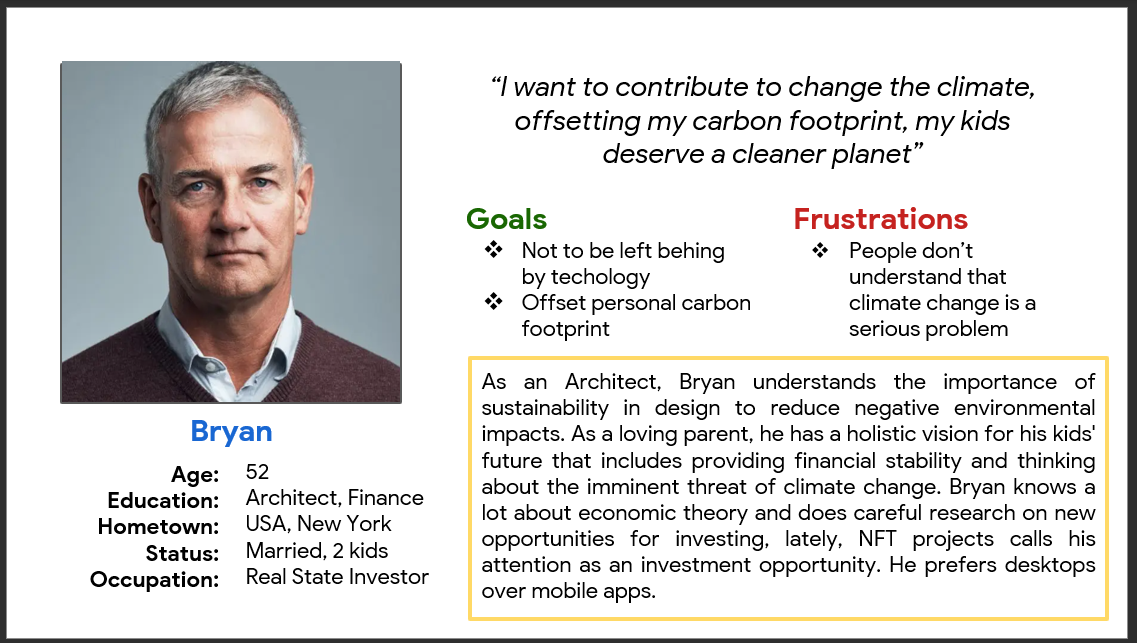The image size is (1137, 643).
Task: Click the "USA, New York" hometown text
Action: (318, 524)
